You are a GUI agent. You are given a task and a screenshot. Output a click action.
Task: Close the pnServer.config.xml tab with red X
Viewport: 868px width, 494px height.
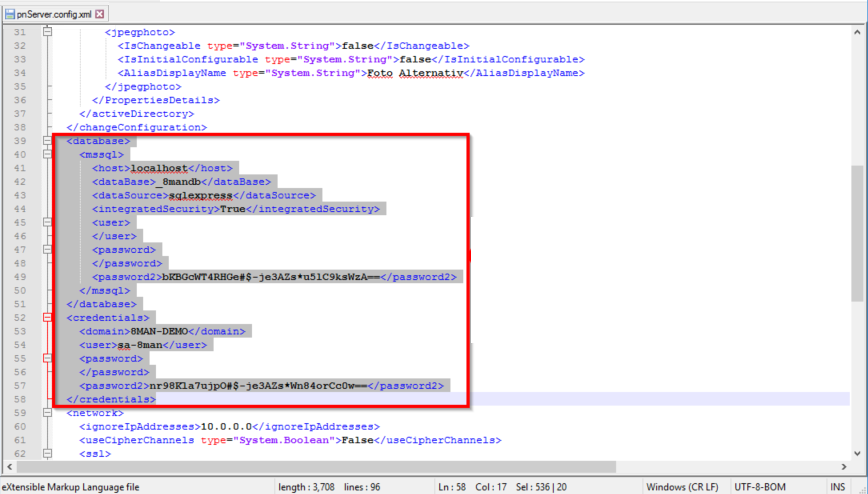coord(100,13)
